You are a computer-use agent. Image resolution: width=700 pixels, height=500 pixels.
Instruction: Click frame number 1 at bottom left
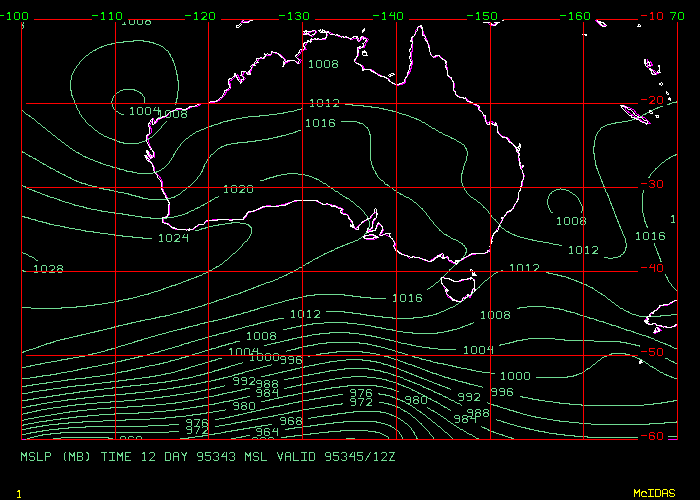[19, 493]
